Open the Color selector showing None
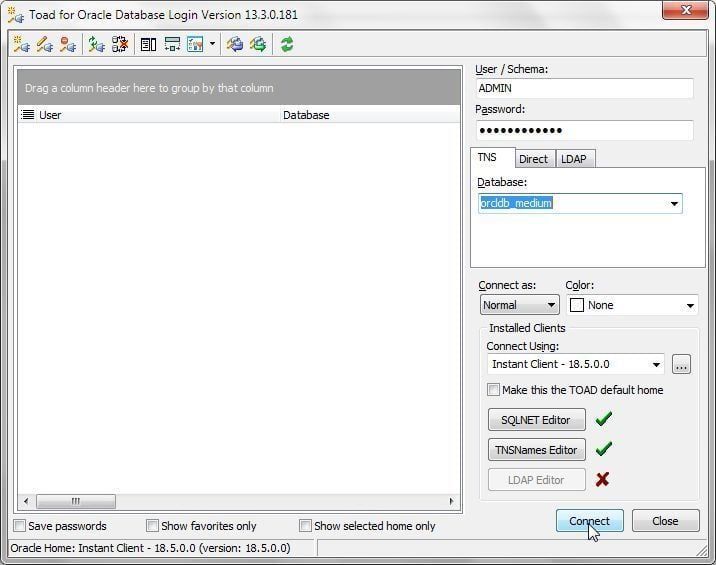Image resolution: width=716 pixels, height=565 pixels. [x=632, y=305]
